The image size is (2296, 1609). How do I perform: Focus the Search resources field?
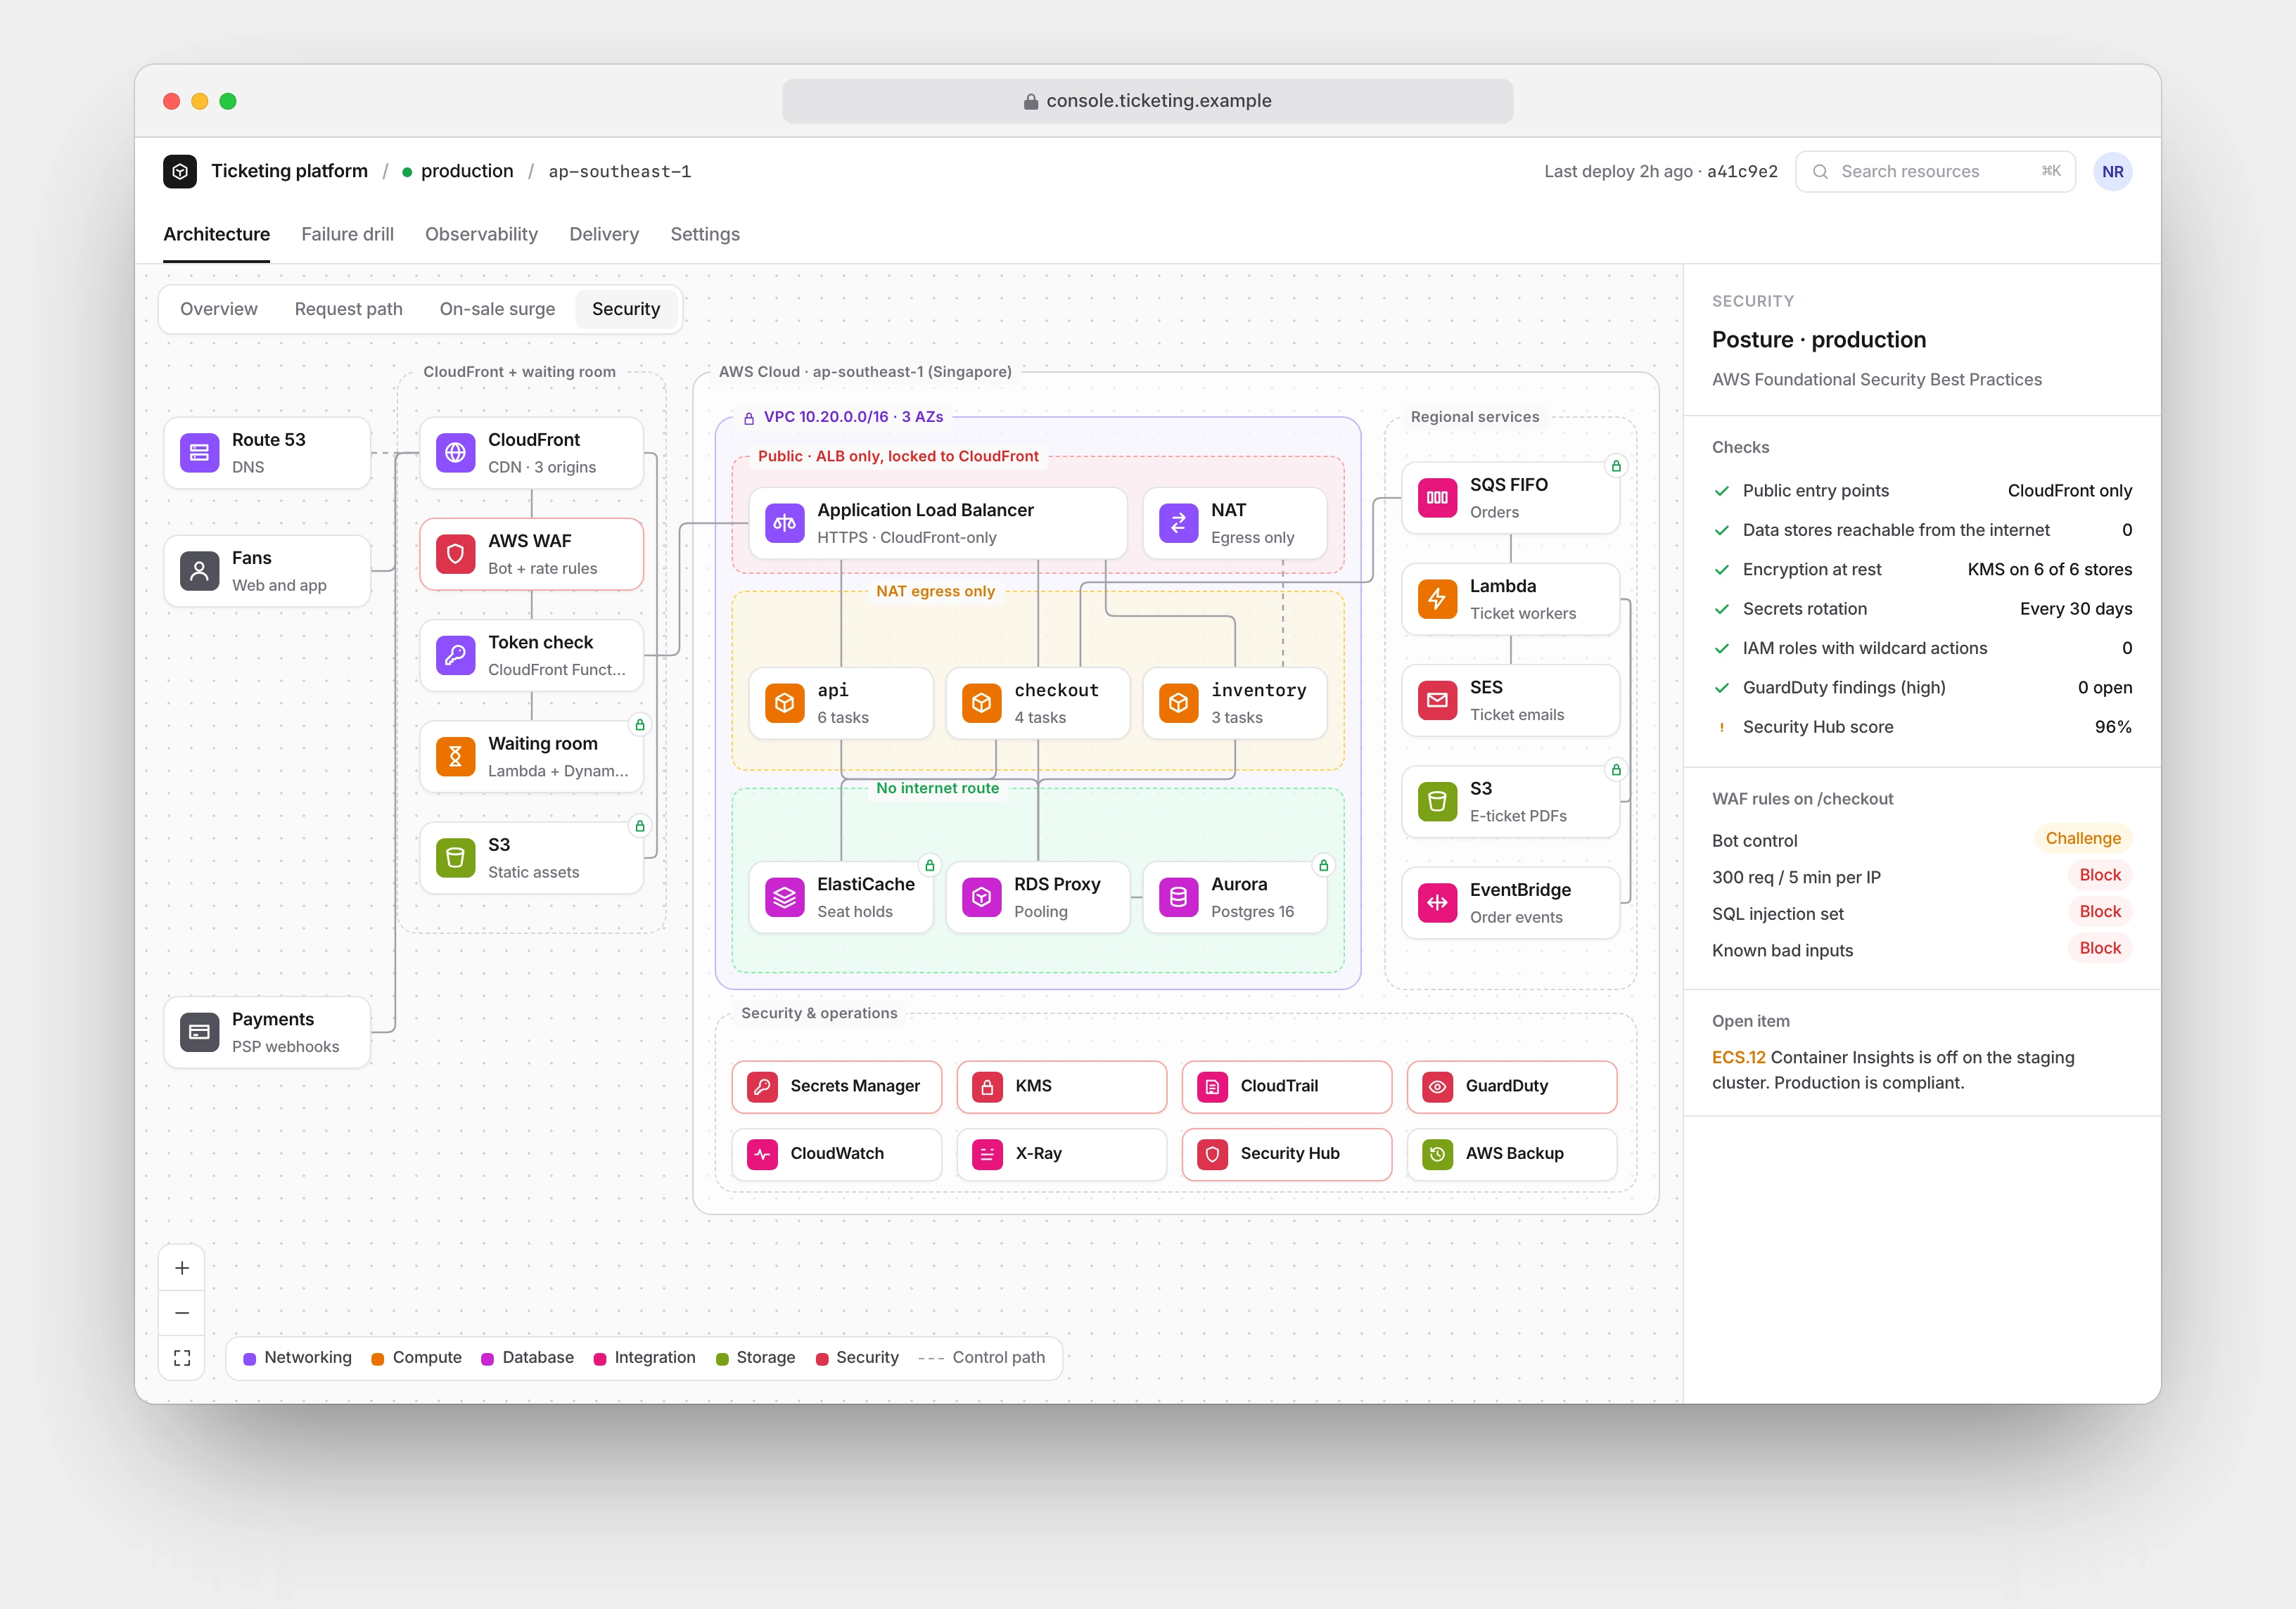(x=1935, y=171)
